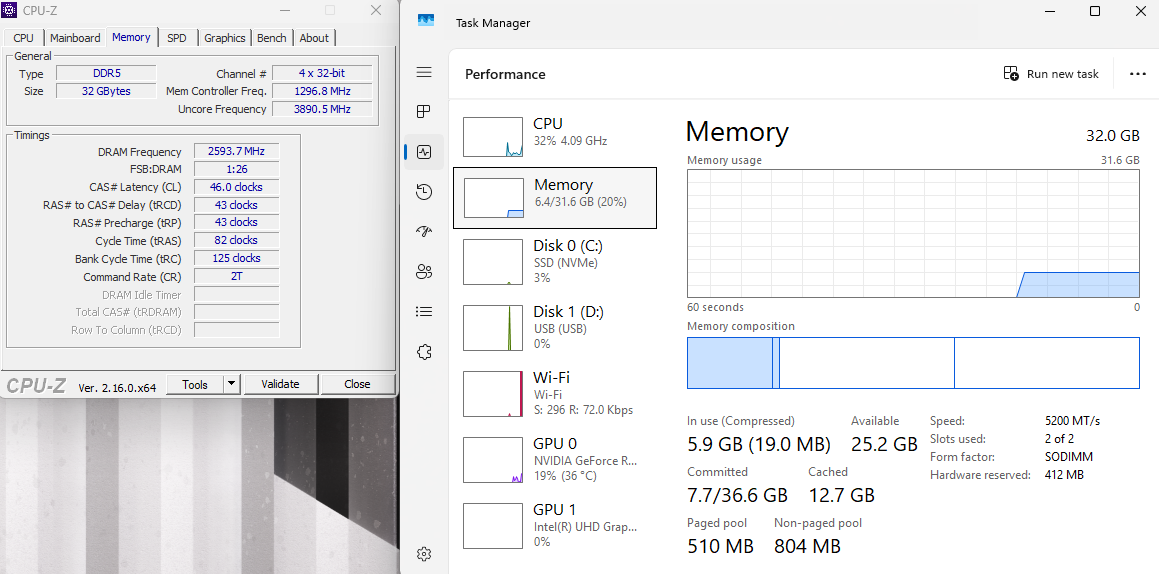Expand the Tools dropdown arrow in CPU-Z
The image size is (1159, 574).
coord(231,384)
